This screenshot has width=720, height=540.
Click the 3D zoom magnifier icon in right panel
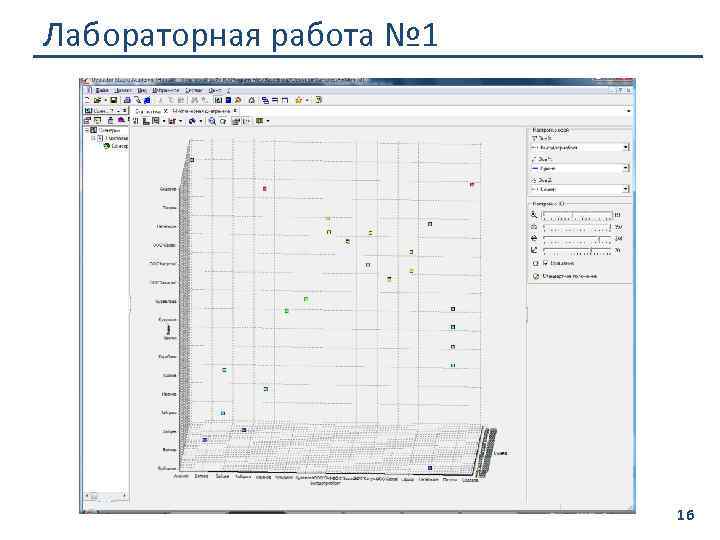[534, 215]
